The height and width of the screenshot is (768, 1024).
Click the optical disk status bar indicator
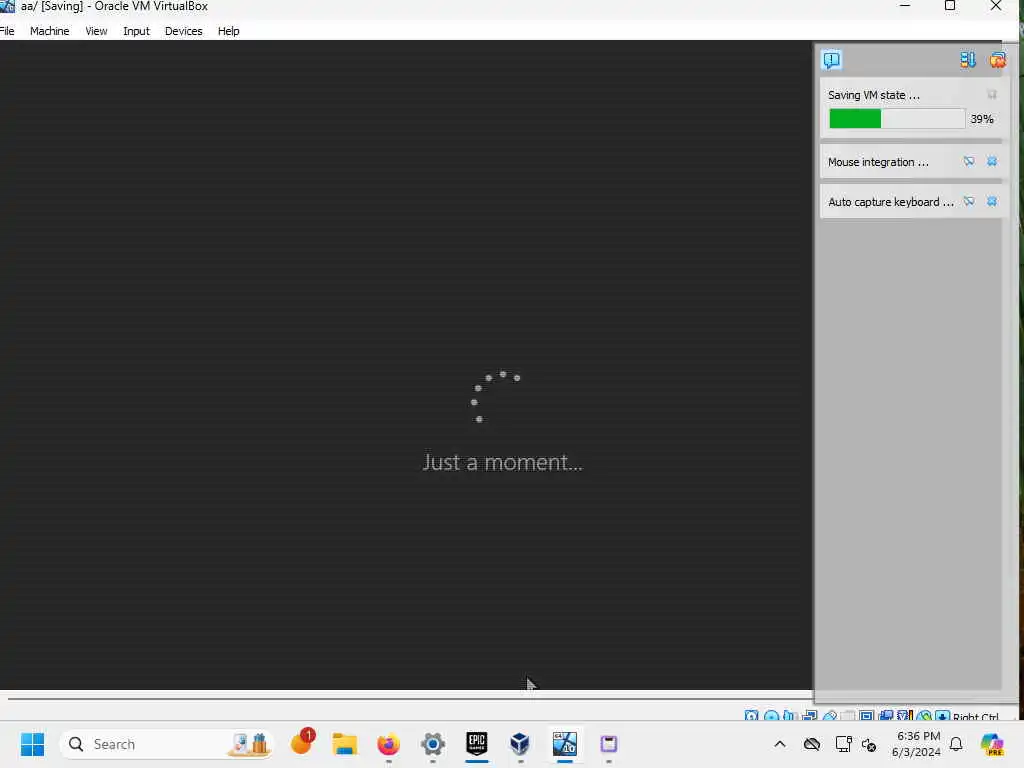771,716
